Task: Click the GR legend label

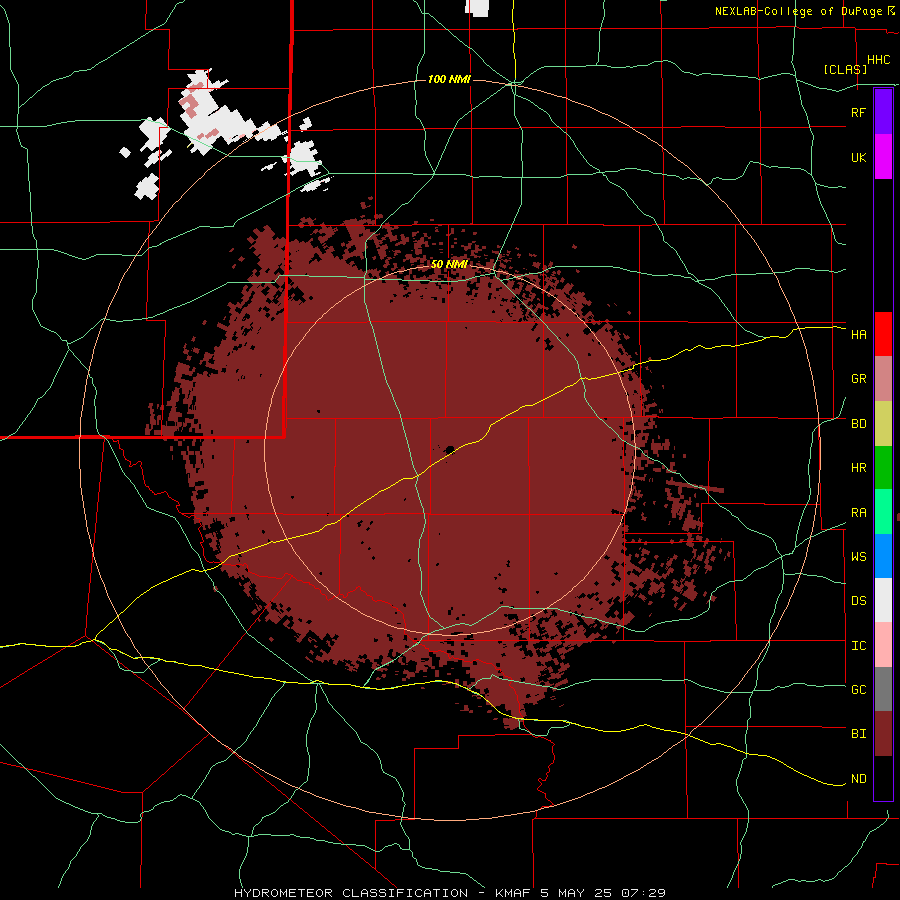Action: click(x=858, y=379)
